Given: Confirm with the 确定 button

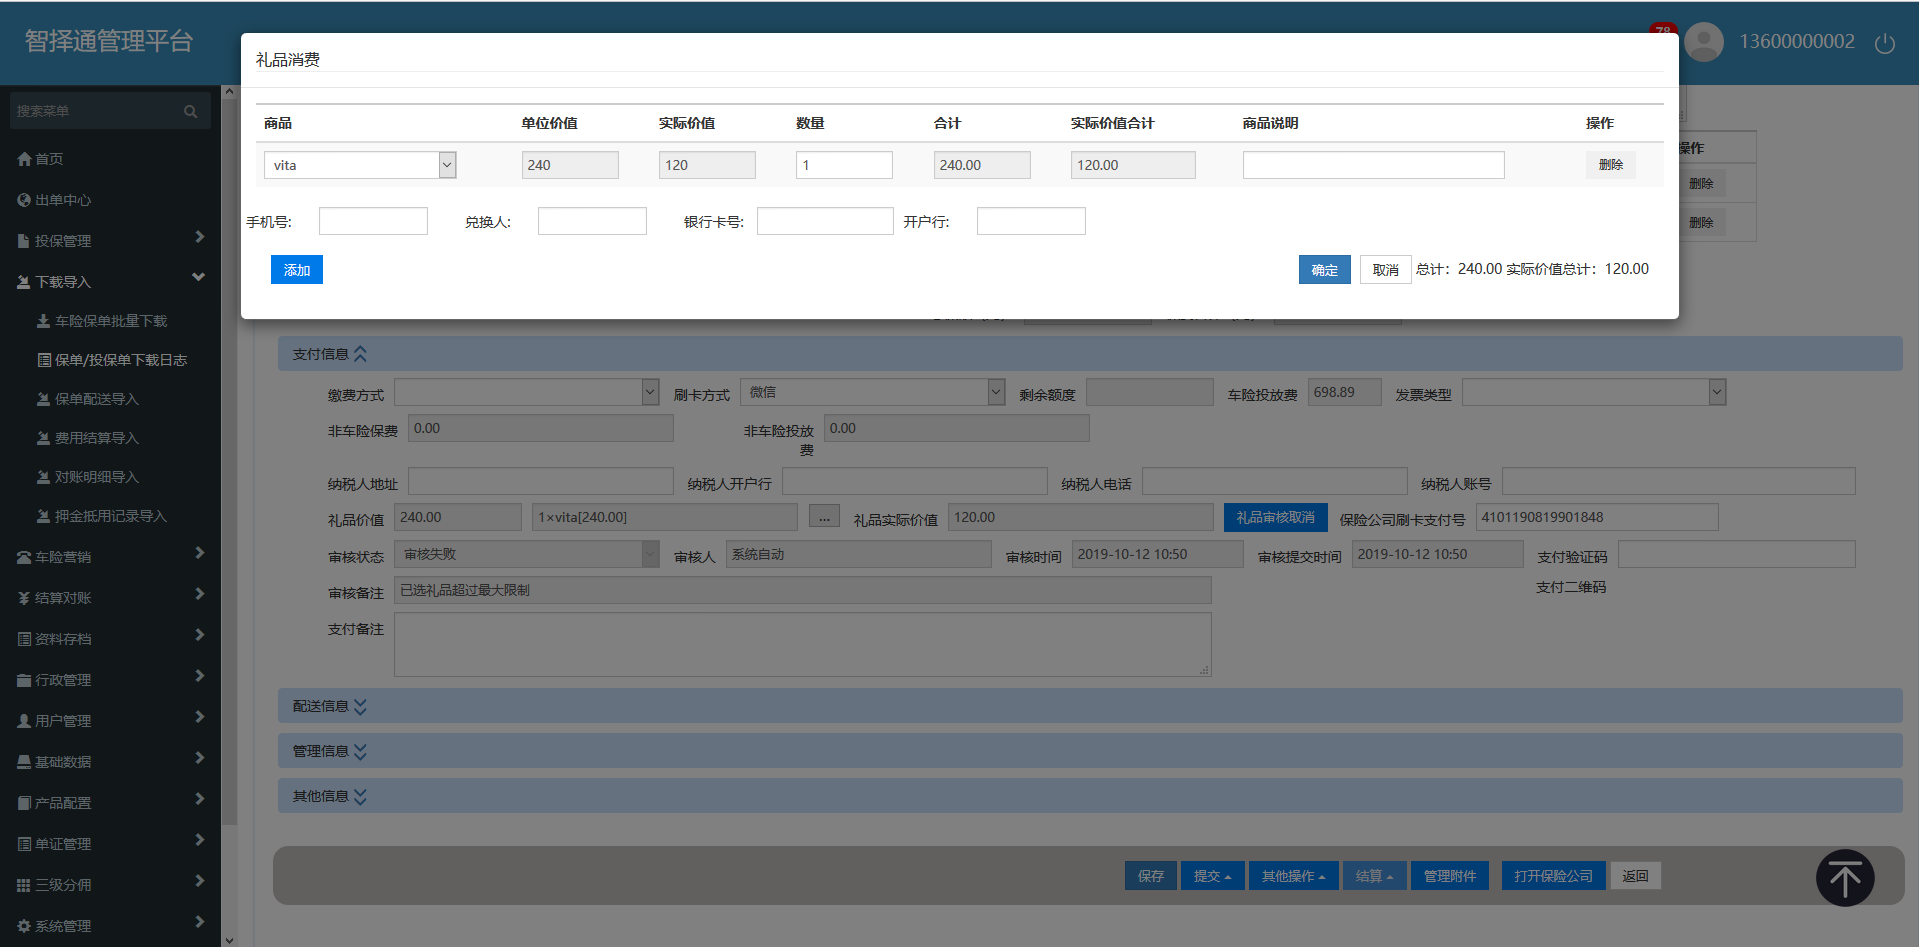Looking at the screenshot, I should pos(1324,270).
